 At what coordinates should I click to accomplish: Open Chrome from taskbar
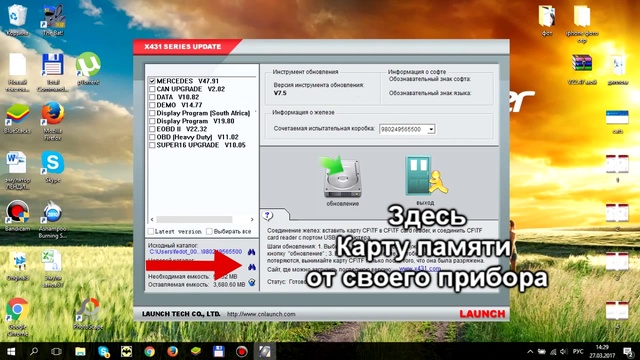(x=149, y=351)
